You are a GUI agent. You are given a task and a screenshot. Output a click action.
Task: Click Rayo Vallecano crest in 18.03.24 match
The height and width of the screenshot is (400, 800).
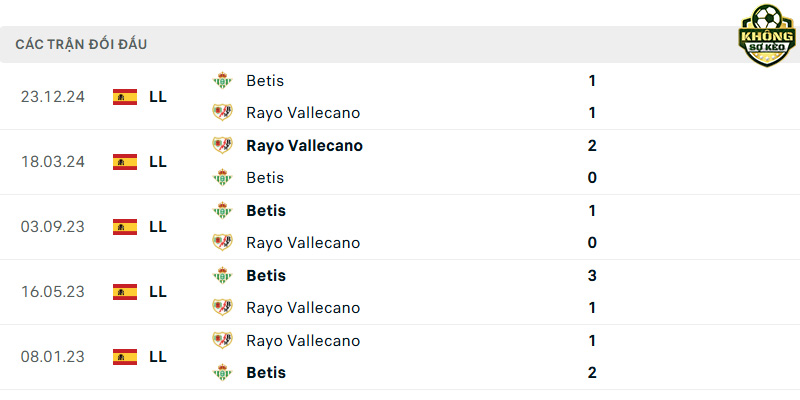[222, 145]
